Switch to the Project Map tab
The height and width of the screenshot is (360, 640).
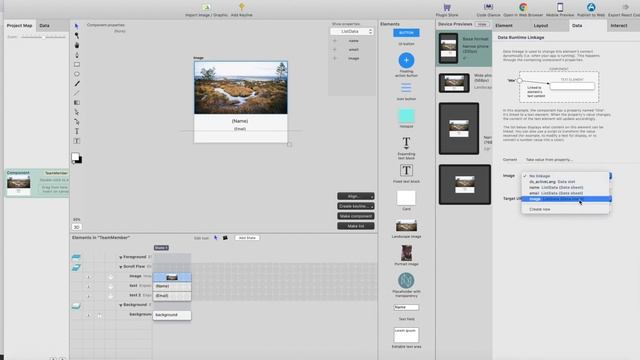pyautogui.click(x=19, y=26)
